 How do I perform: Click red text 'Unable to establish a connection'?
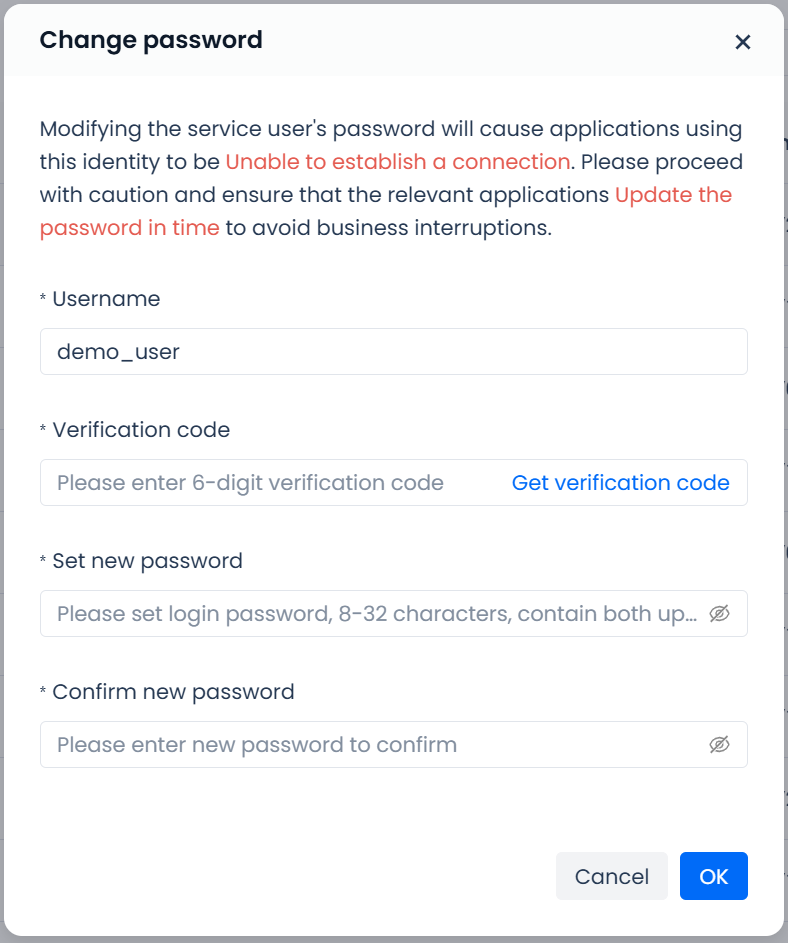click(398, 162)
